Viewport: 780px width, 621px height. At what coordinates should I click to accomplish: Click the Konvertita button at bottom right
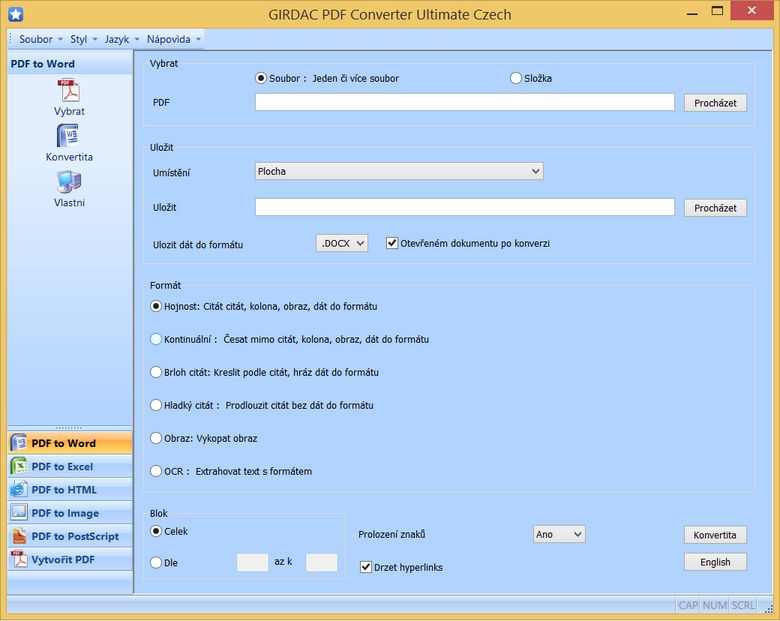tap(715, 535)
